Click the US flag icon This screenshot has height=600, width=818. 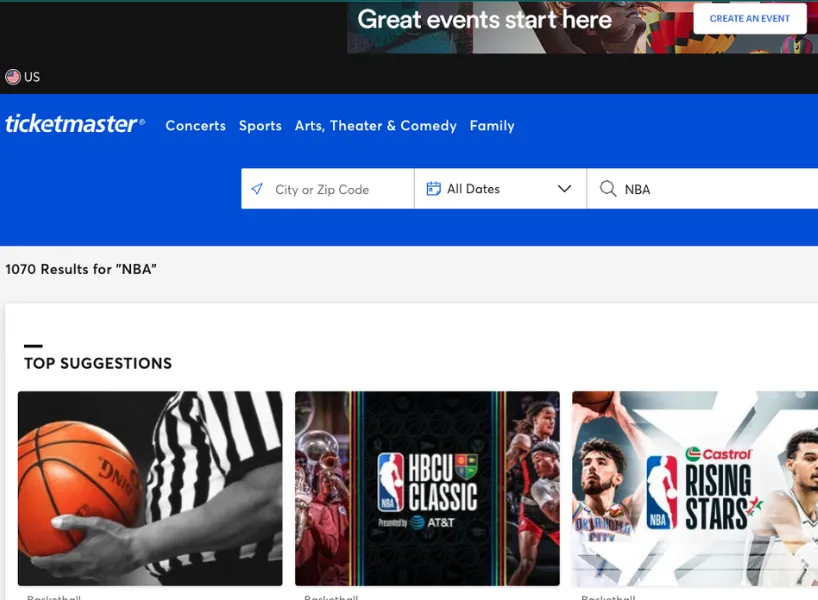click(13, 77)
